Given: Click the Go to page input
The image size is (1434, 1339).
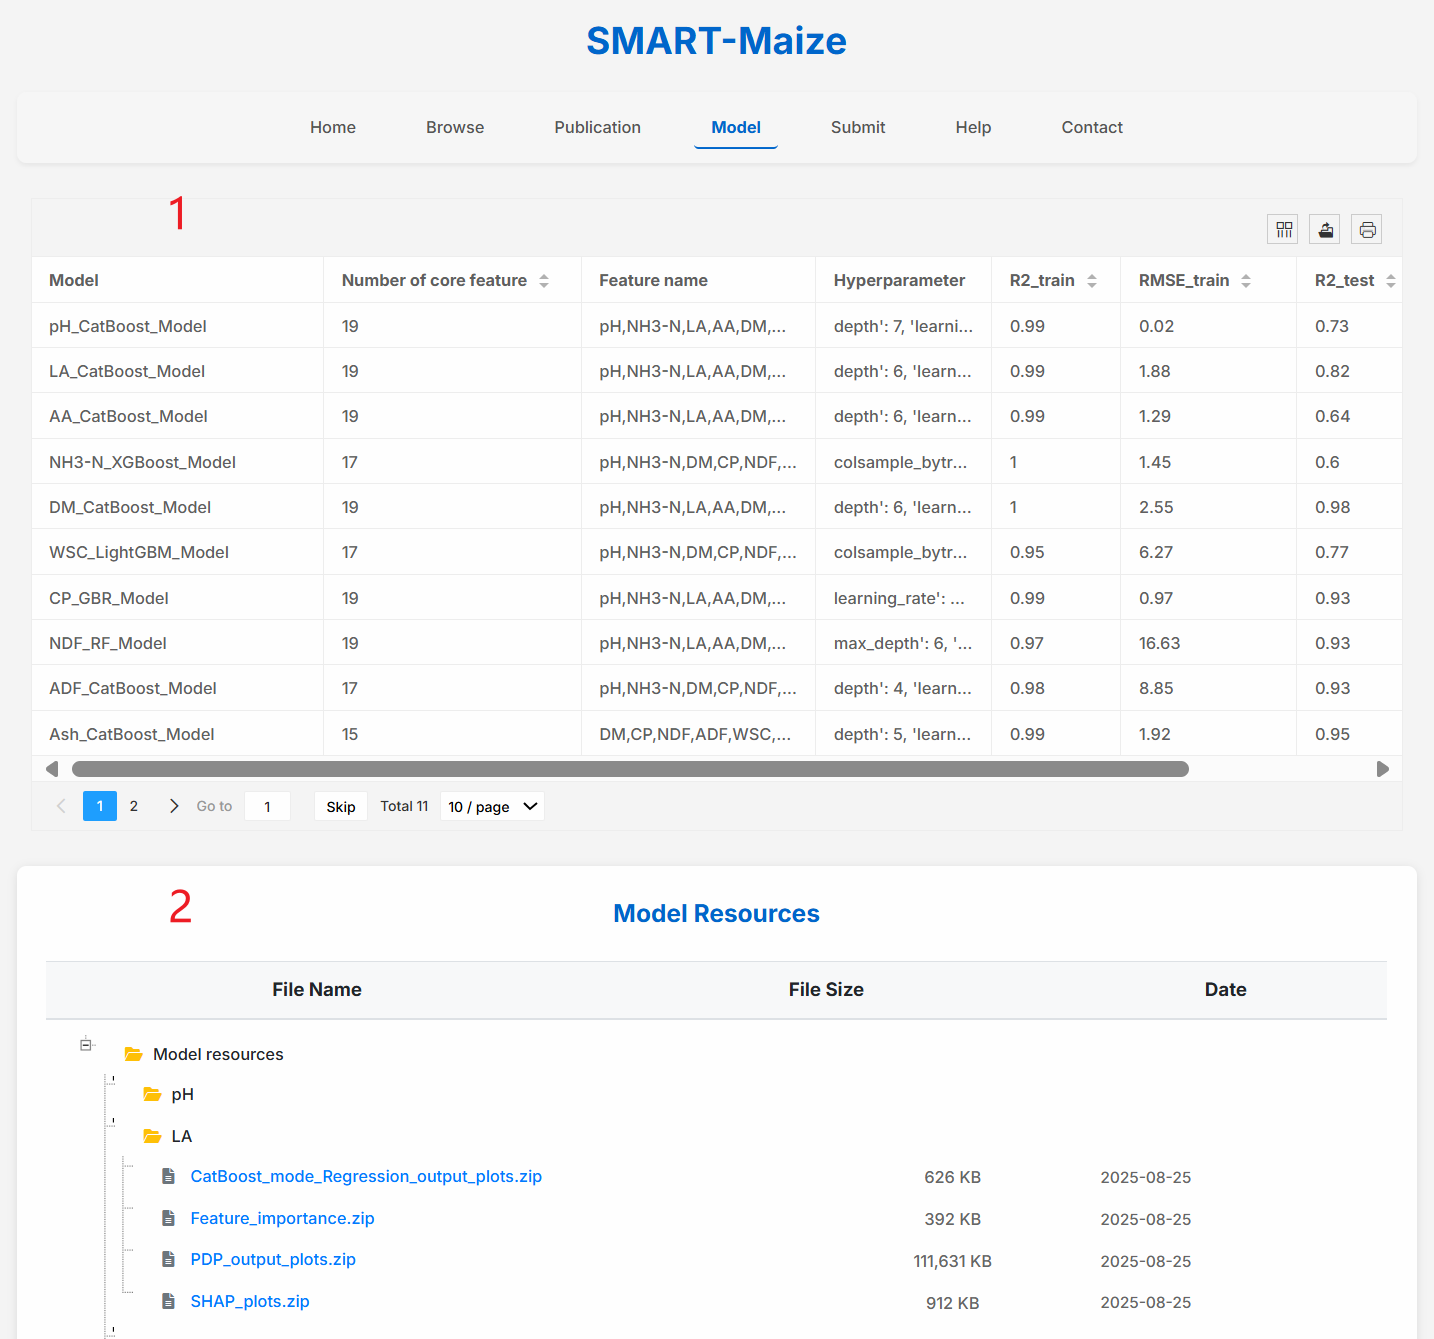Looking at the screenshot, I should pos(267,807).
